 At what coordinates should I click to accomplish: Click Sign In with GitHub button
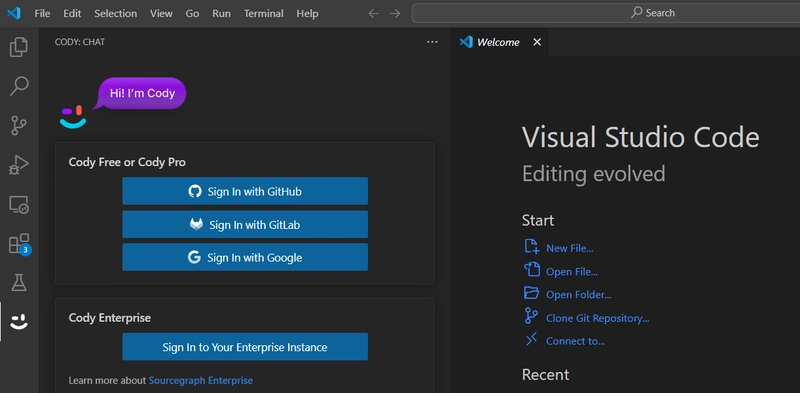coord(245,191)
